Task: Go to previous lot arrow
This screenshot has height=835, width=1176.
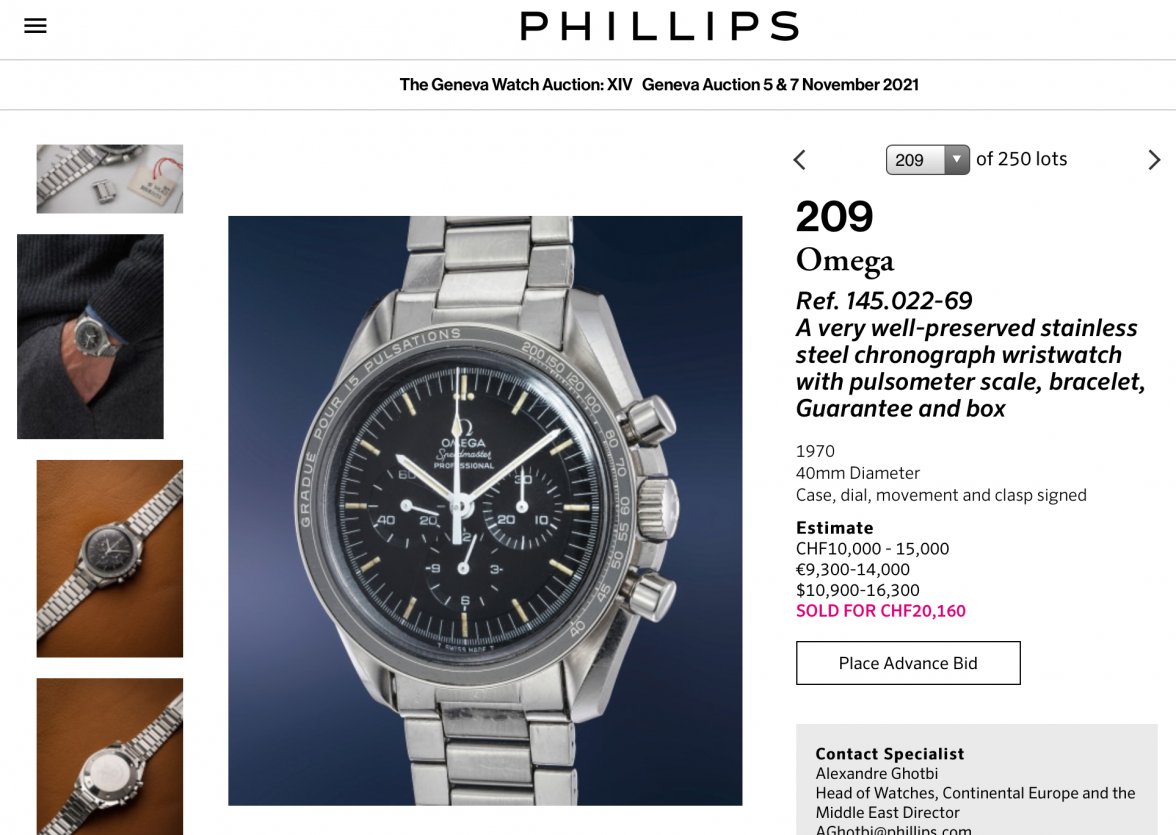Action: pyautogui.click(x=800, y=160)
